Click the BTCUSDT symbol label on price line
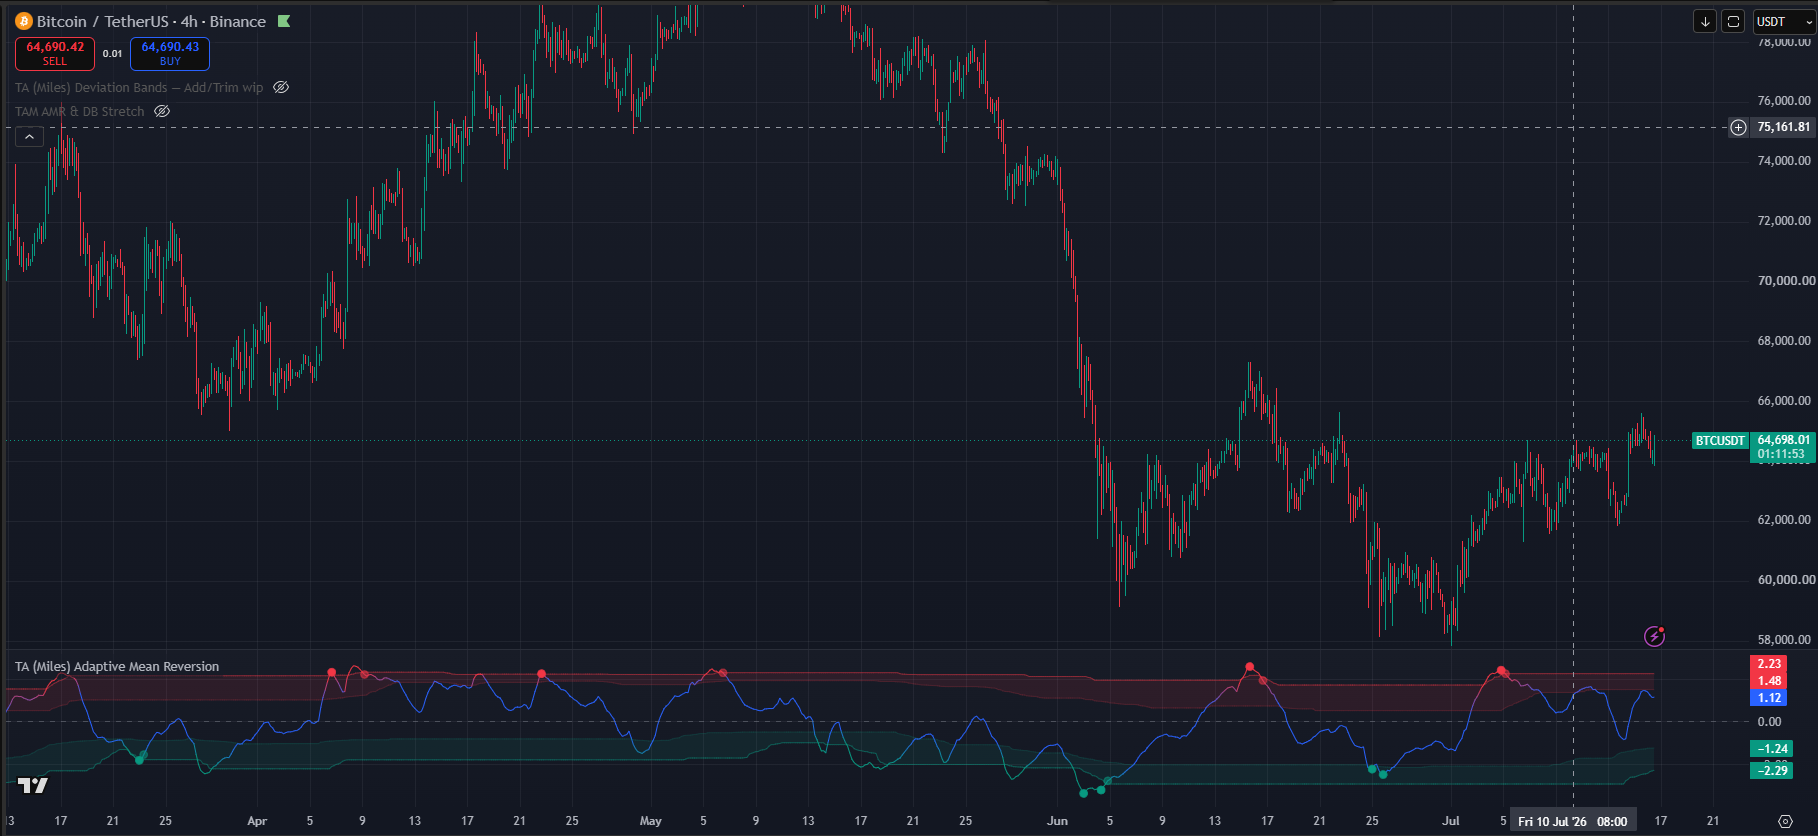This screenshot has height=836, width=1818. [1720, 440]
